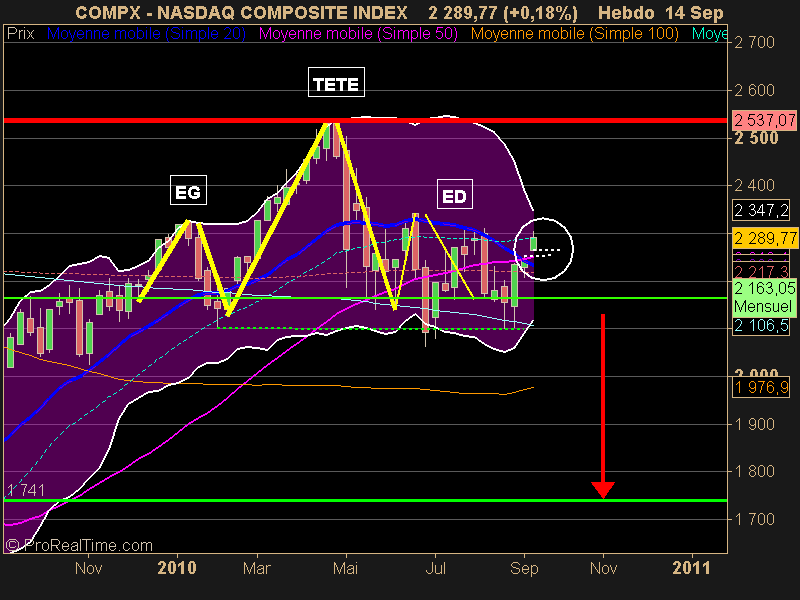This screenshot has width=800, height=600.
Task: Click the orange 1 976,9 price label
Action: 761,387
